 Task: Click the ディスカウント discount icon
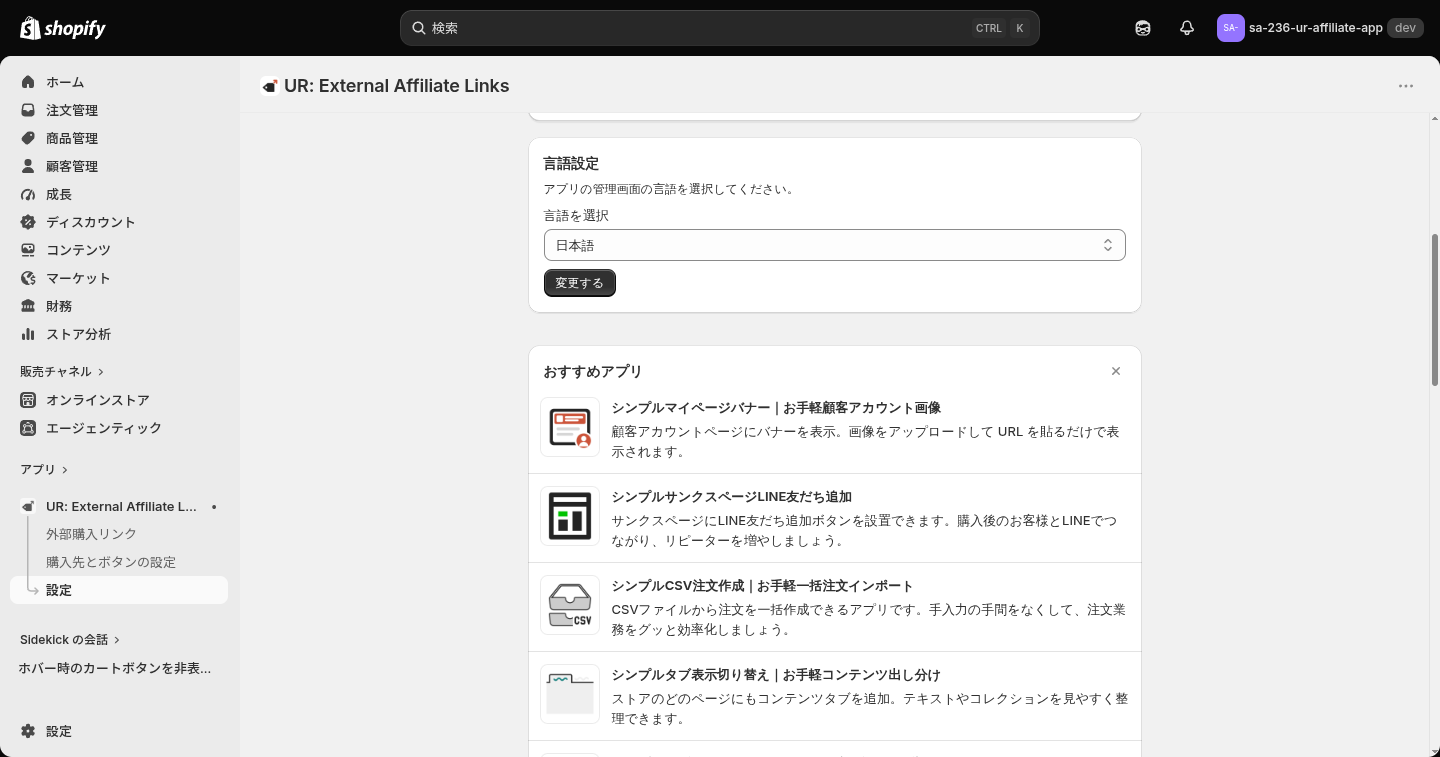point(28,222)
